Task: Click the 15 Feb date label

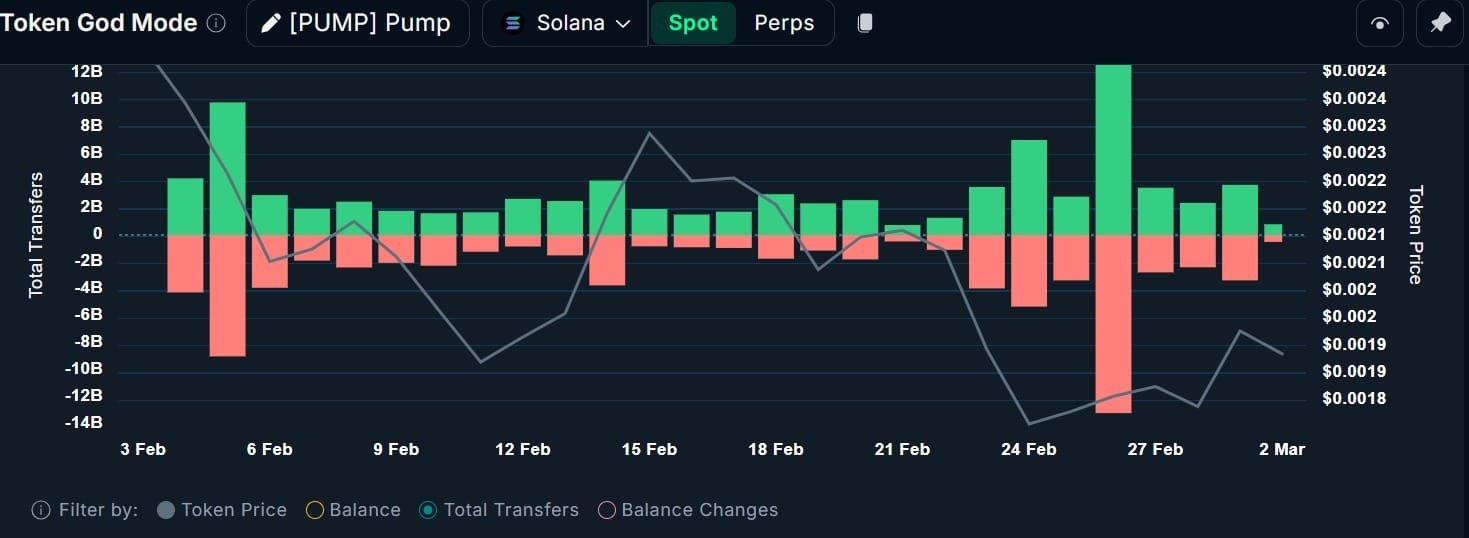Action: [x=649, y=449]
